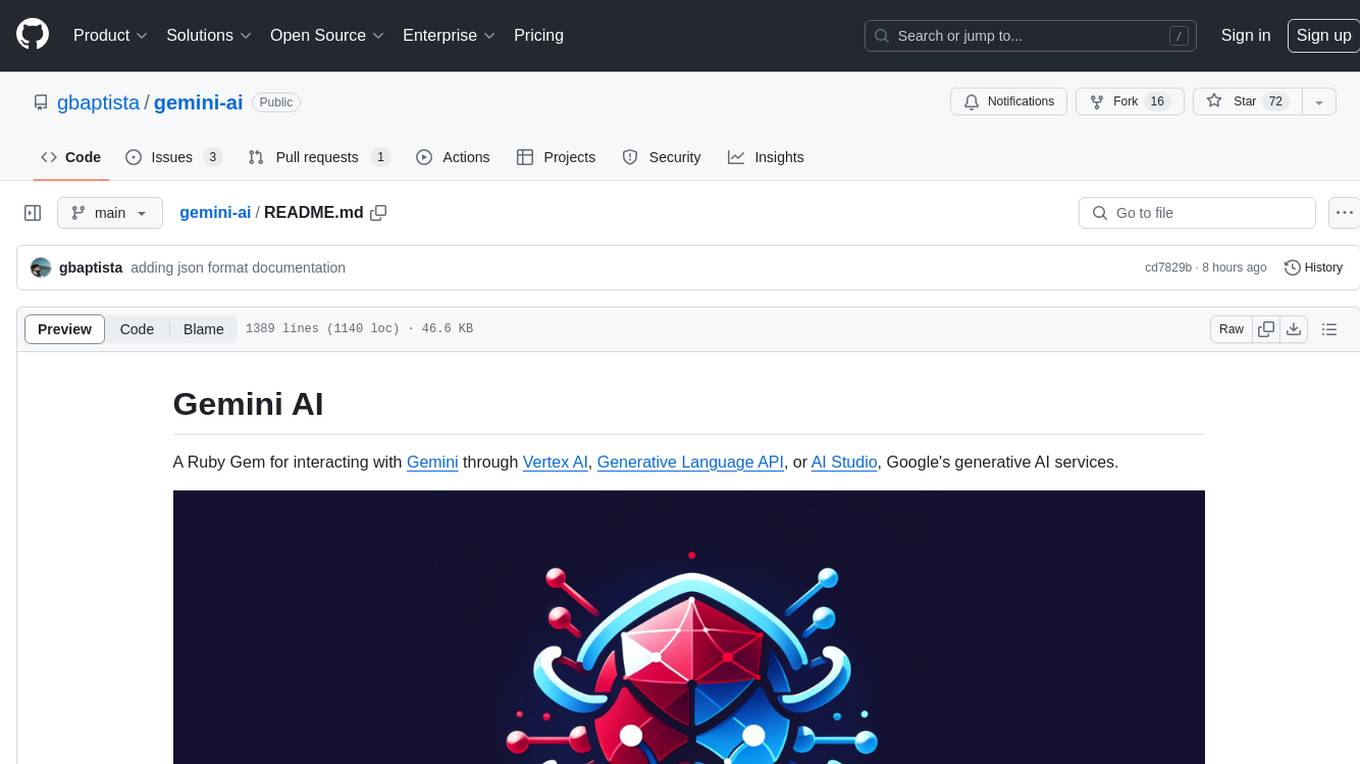Open the GitHub homepage logo

coord(32,35)
